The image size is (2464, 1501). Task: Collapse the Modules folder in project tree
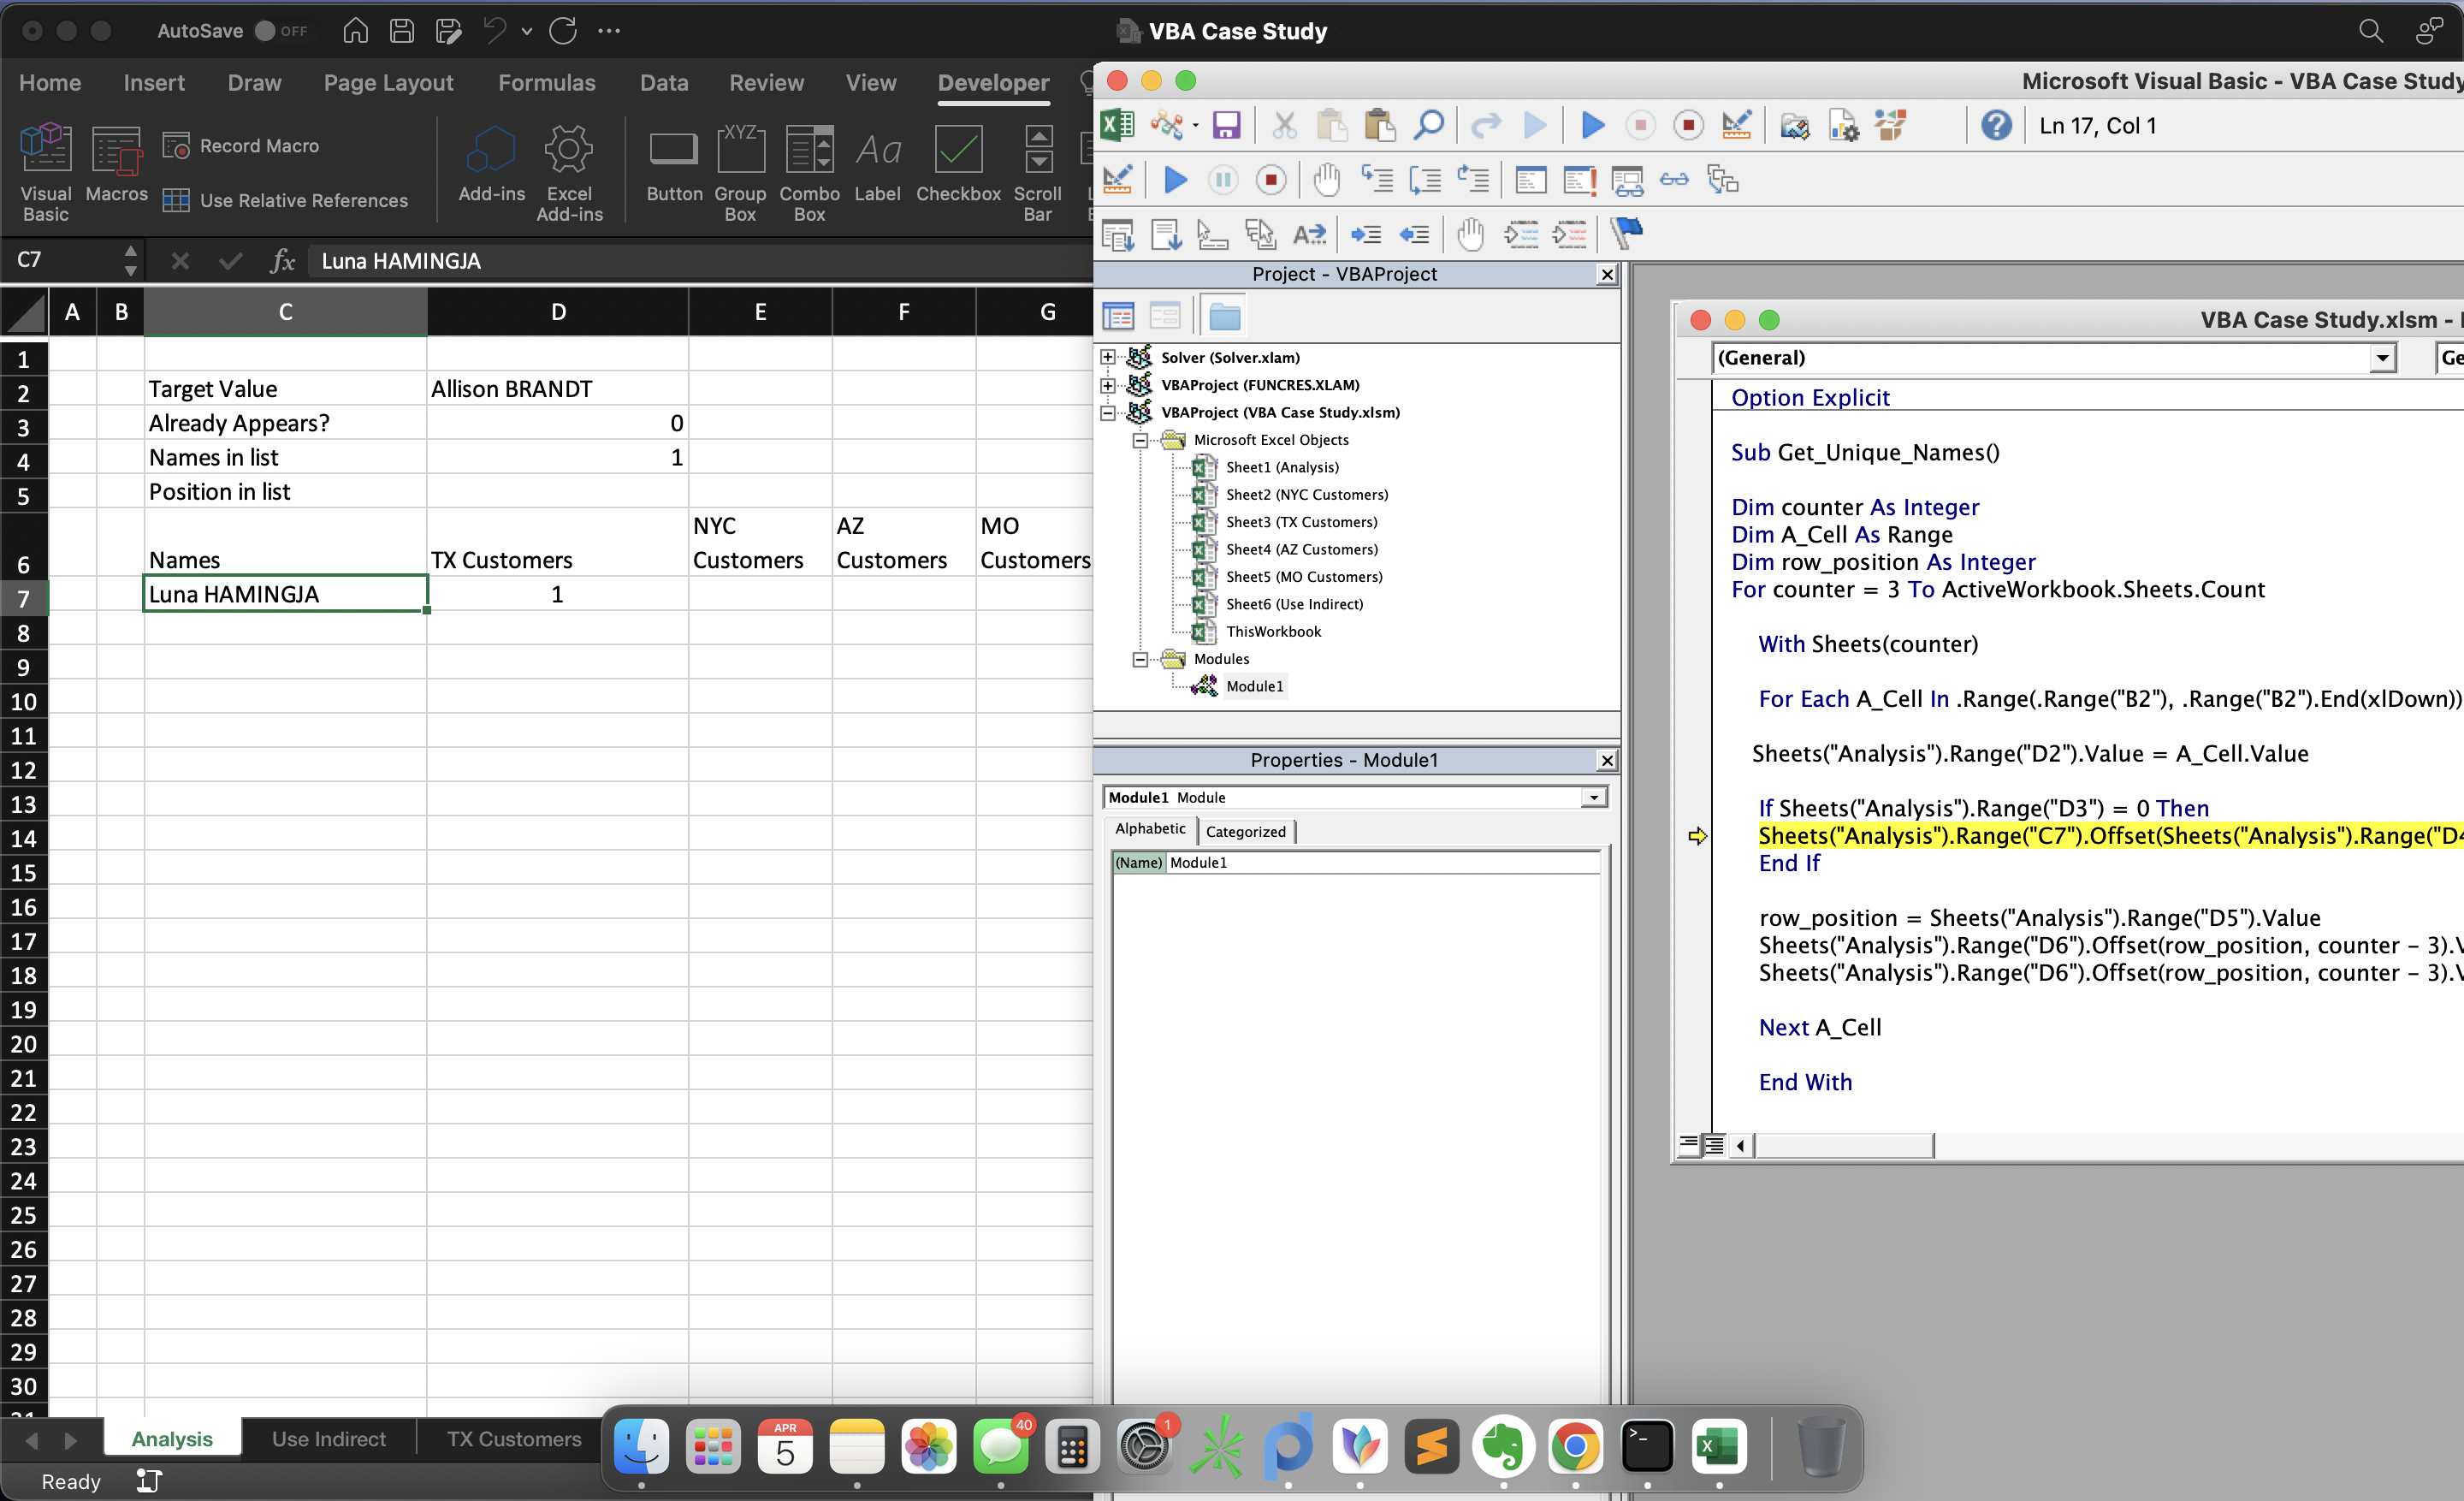click(x=1139, y=659)
